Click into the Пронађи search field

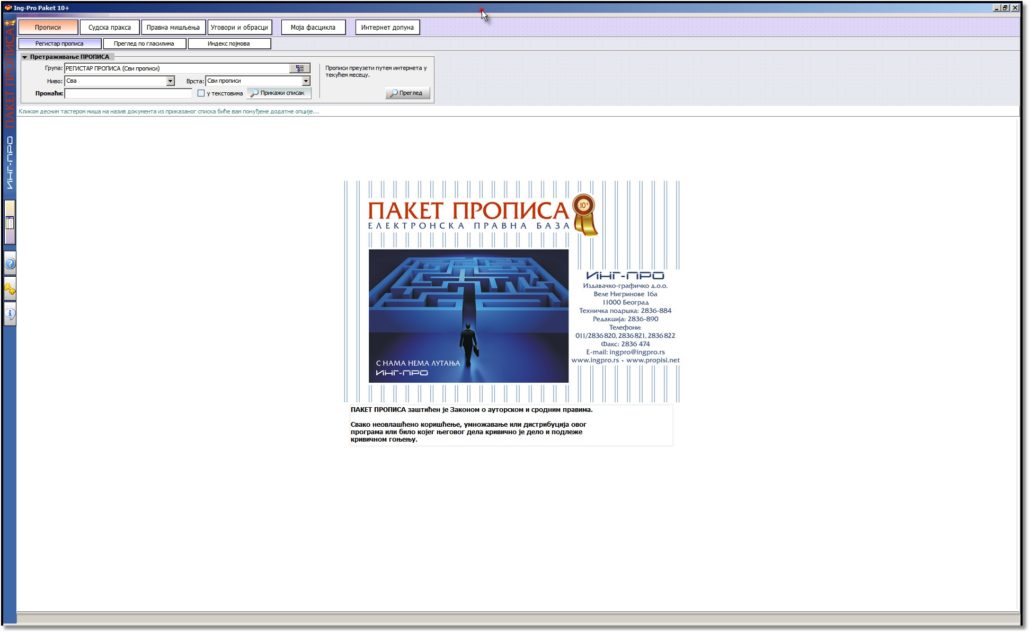click(x=128, y=93)
